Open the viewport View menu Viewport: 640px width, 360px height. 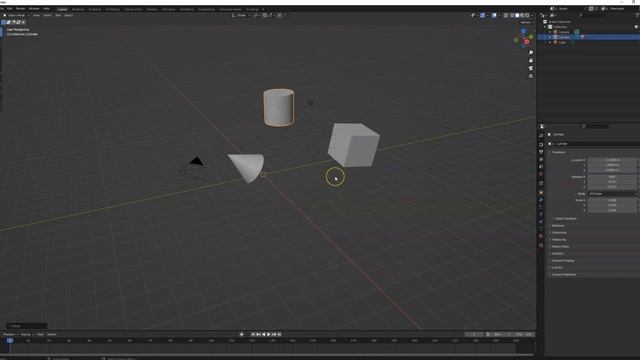(x=36, y=15)
